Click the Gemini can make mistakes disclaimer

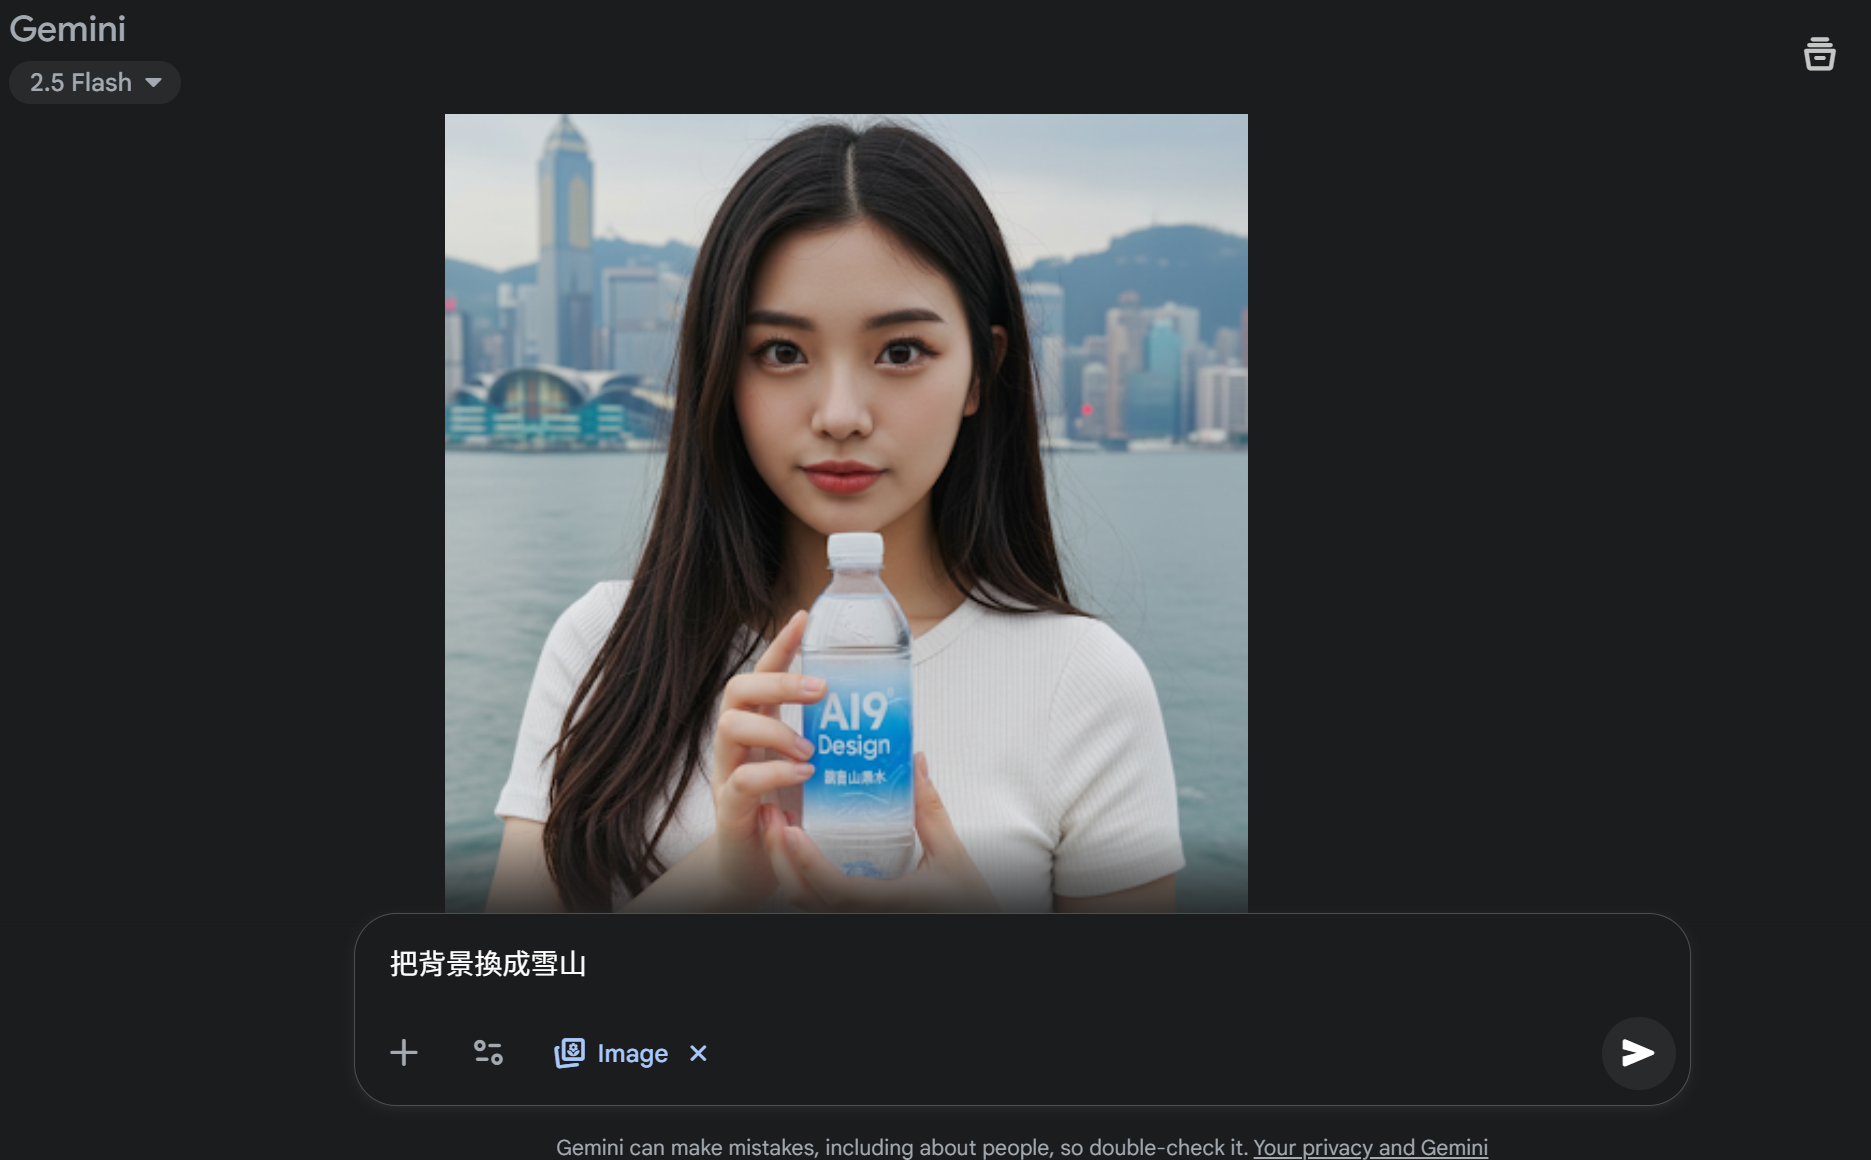coord(902,1147)
